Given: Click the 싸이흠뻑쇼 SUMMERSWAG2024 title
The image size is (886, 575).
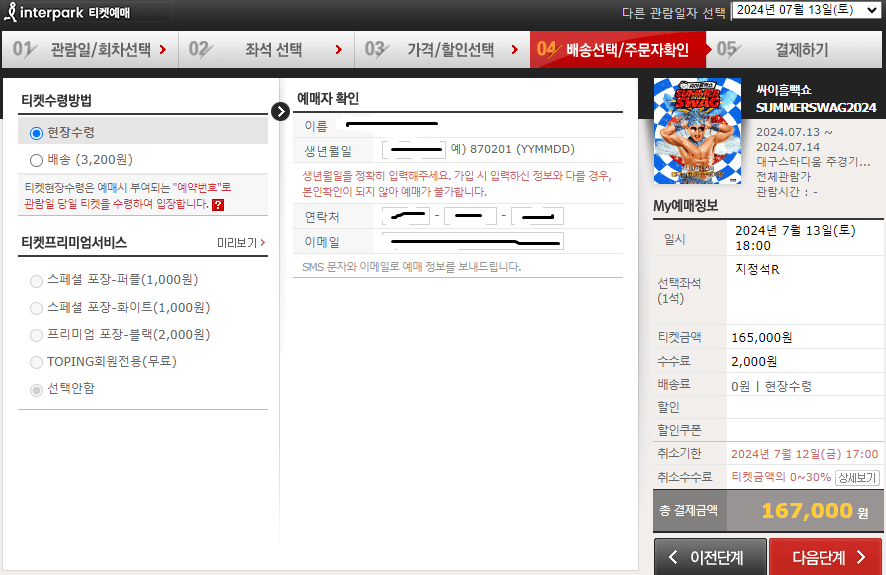Looking at the screenshot, I should [x=816, y=99].
